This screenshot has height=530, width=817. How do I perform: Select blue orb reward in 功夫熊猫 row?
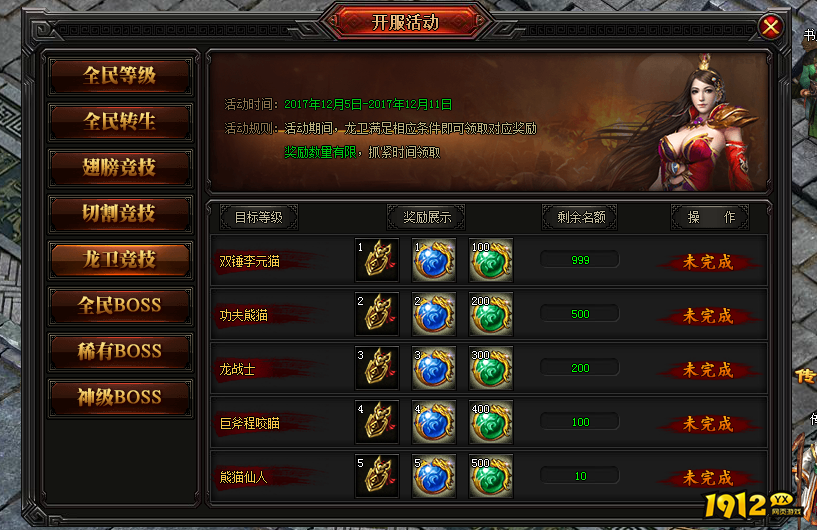[x=434, y=314]
